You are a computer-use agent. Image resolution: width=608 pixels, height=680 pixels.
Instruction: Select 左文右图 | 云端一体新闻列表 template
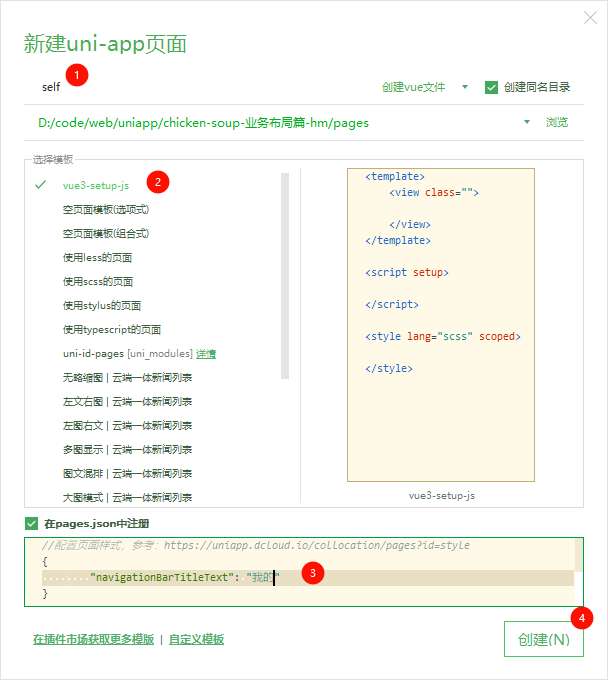(x=127, y=402)
